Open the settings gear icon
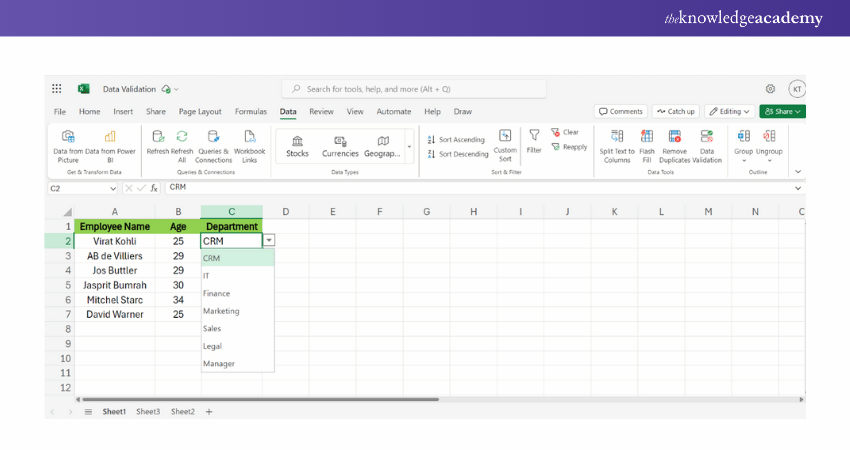850x450 pixels. [770, 88]
